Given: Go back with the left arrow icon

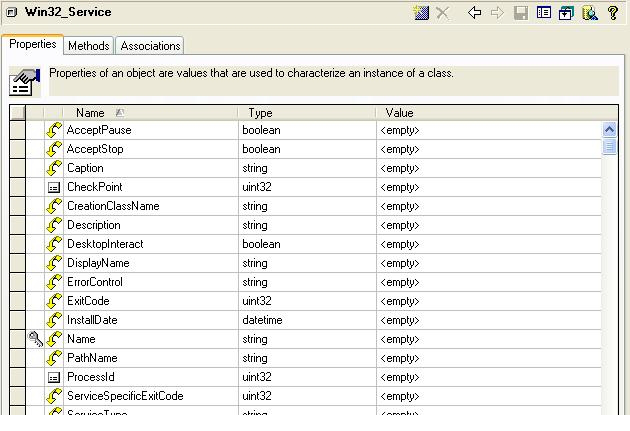Looking at the screenshot, I should click(x=475, y=13).
